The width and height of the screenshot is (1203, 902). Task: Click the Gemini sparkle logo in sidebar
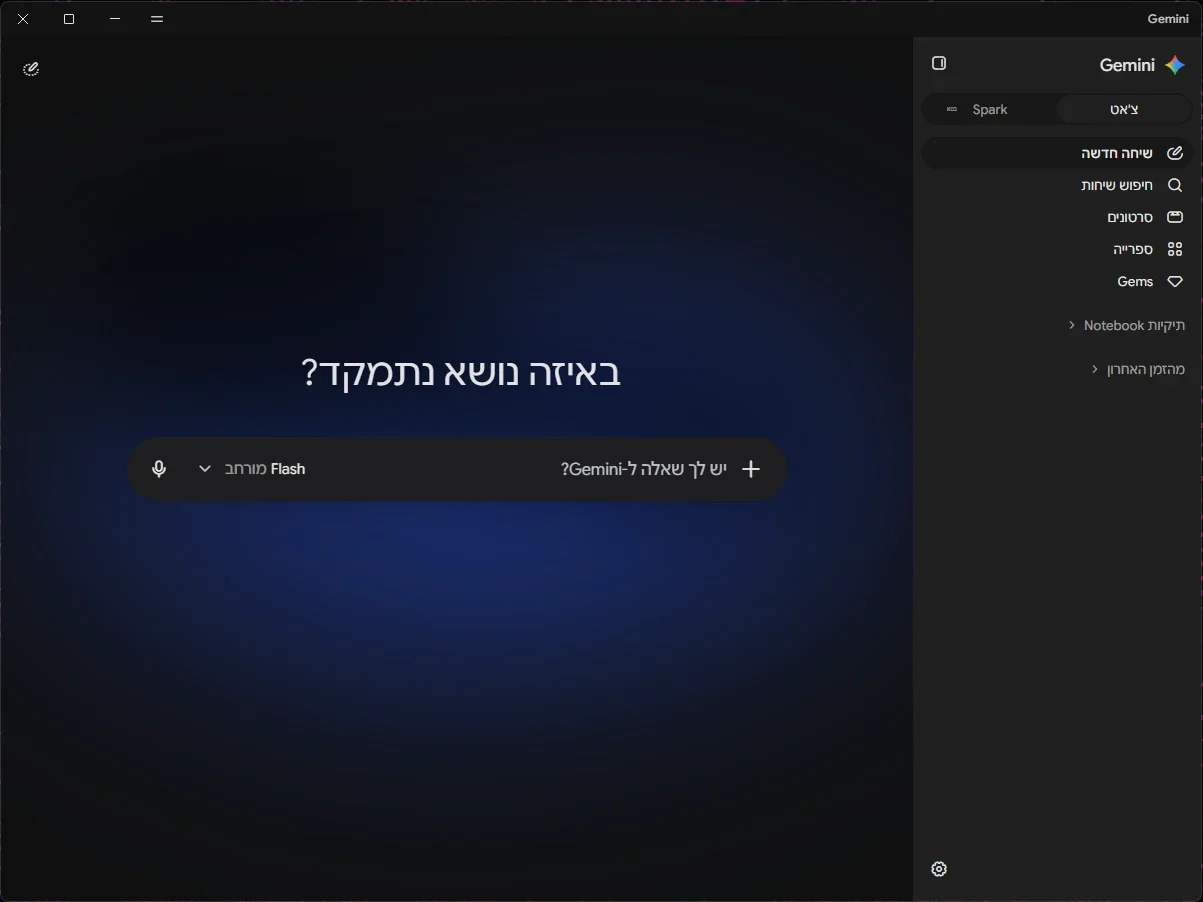coord(1175,65)
